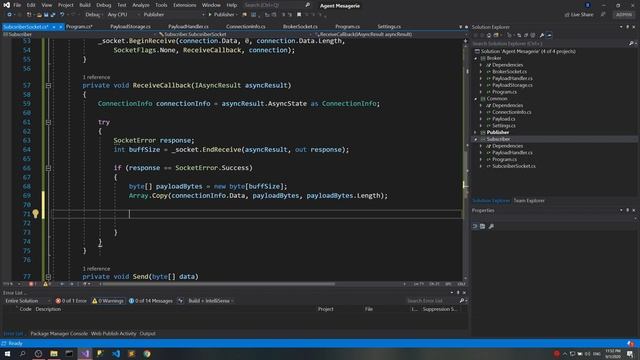The image size is (640, 360).
Task: Click the Properties panel categorized view icon
Action: point(475,227)
